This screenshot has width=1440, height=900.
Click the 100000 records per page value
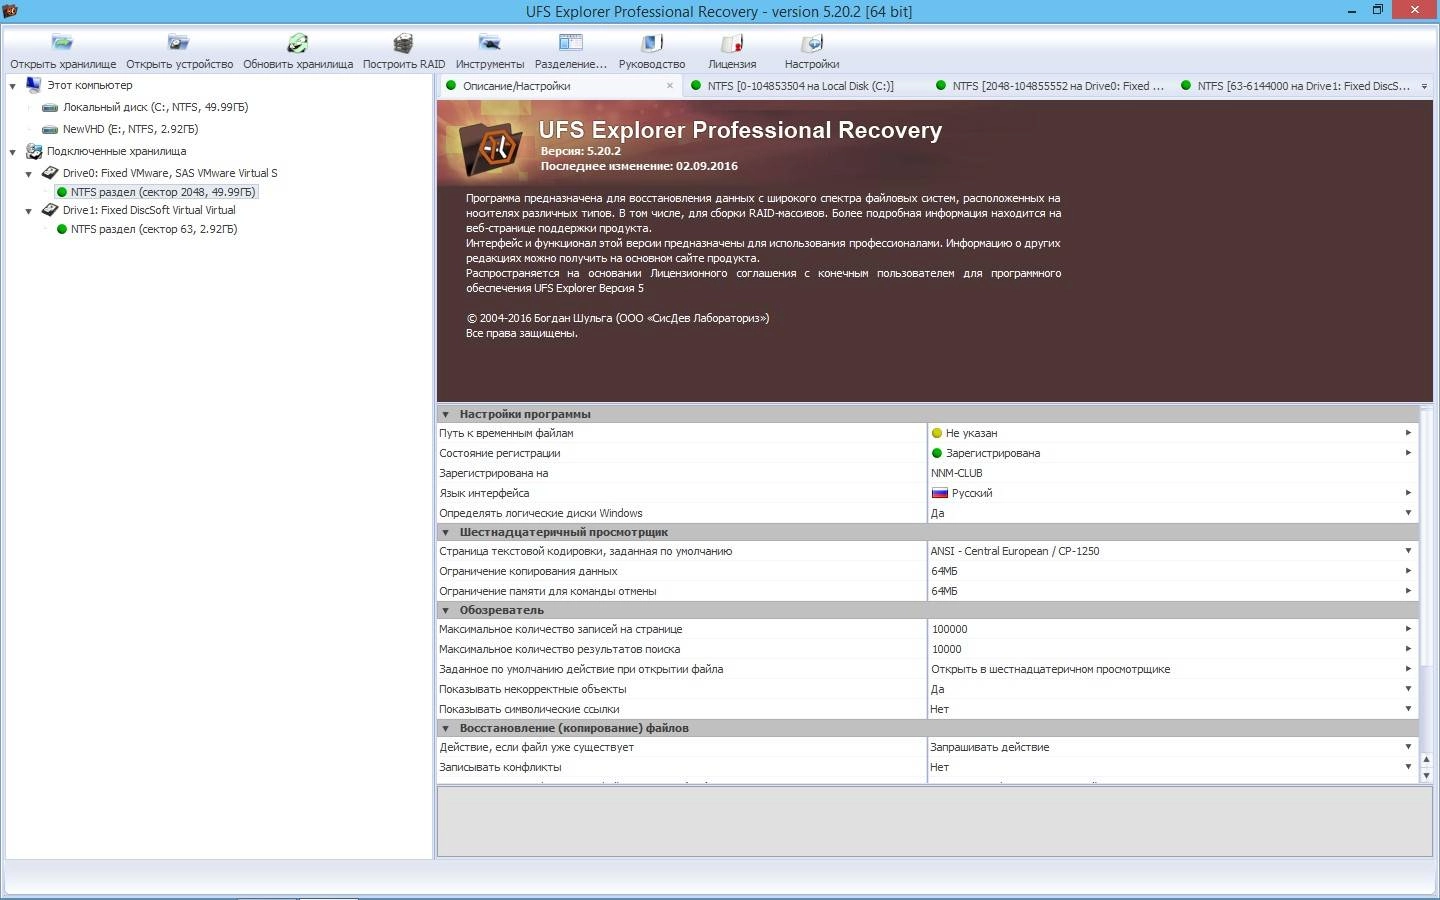pos(949,629)
